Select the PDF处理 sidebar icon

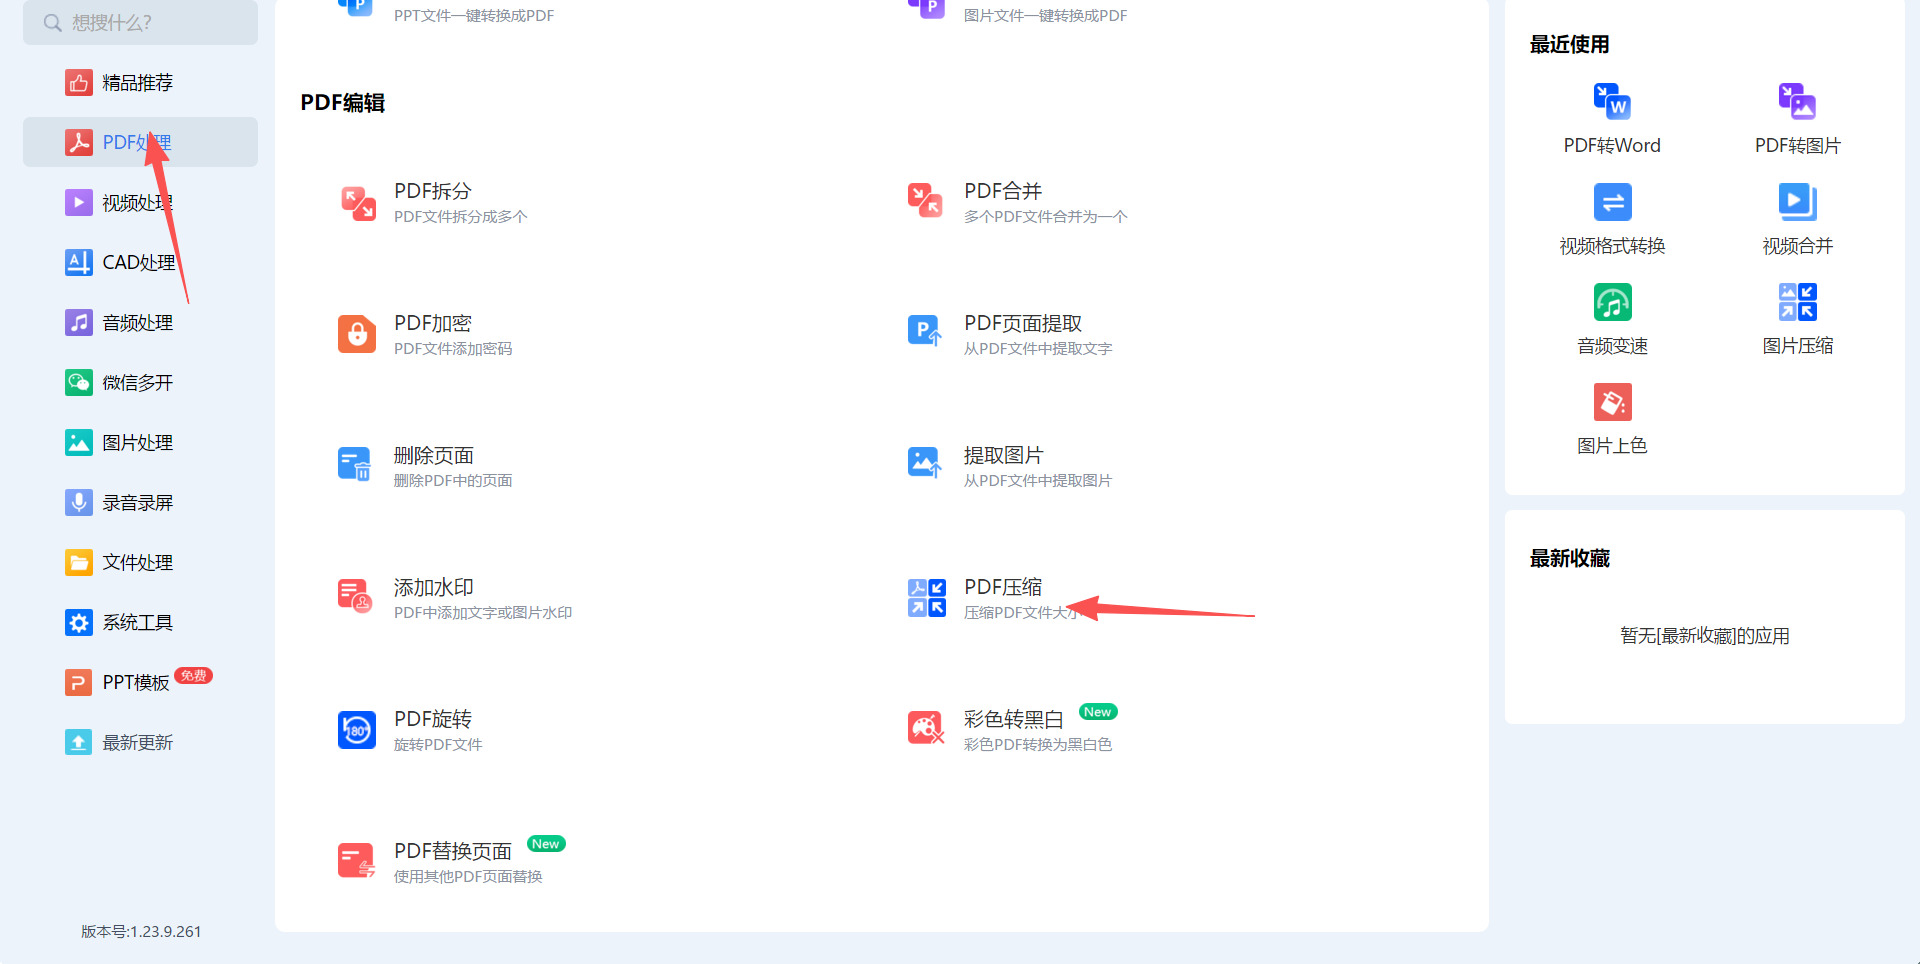(x=79, y=142)
